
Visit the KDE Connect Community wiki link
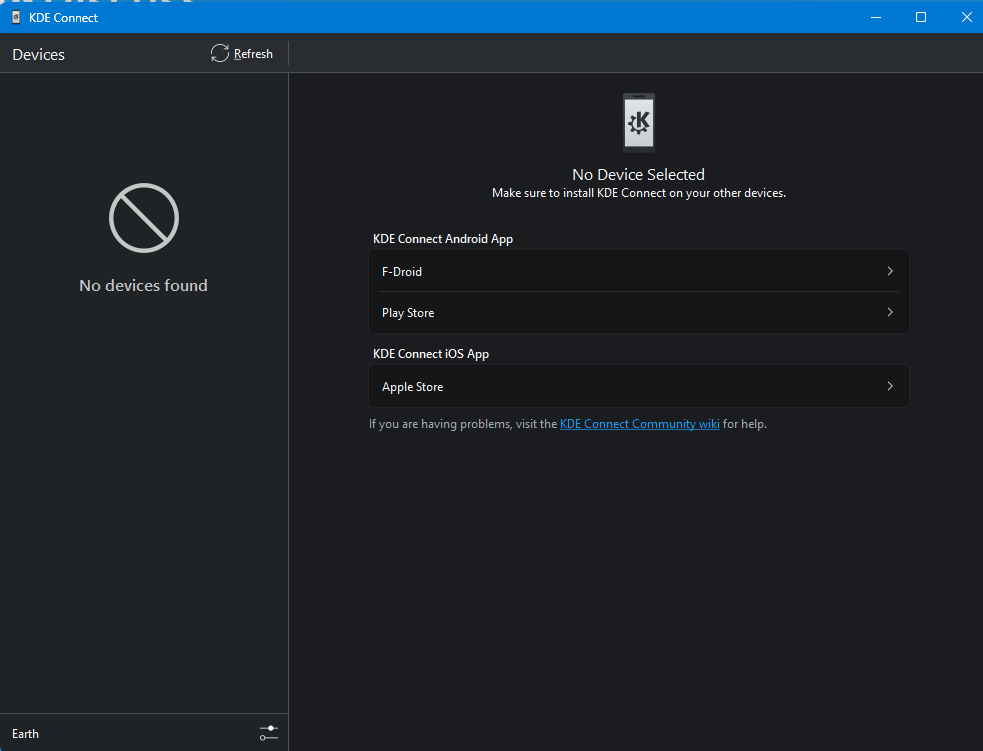point(639,424)
